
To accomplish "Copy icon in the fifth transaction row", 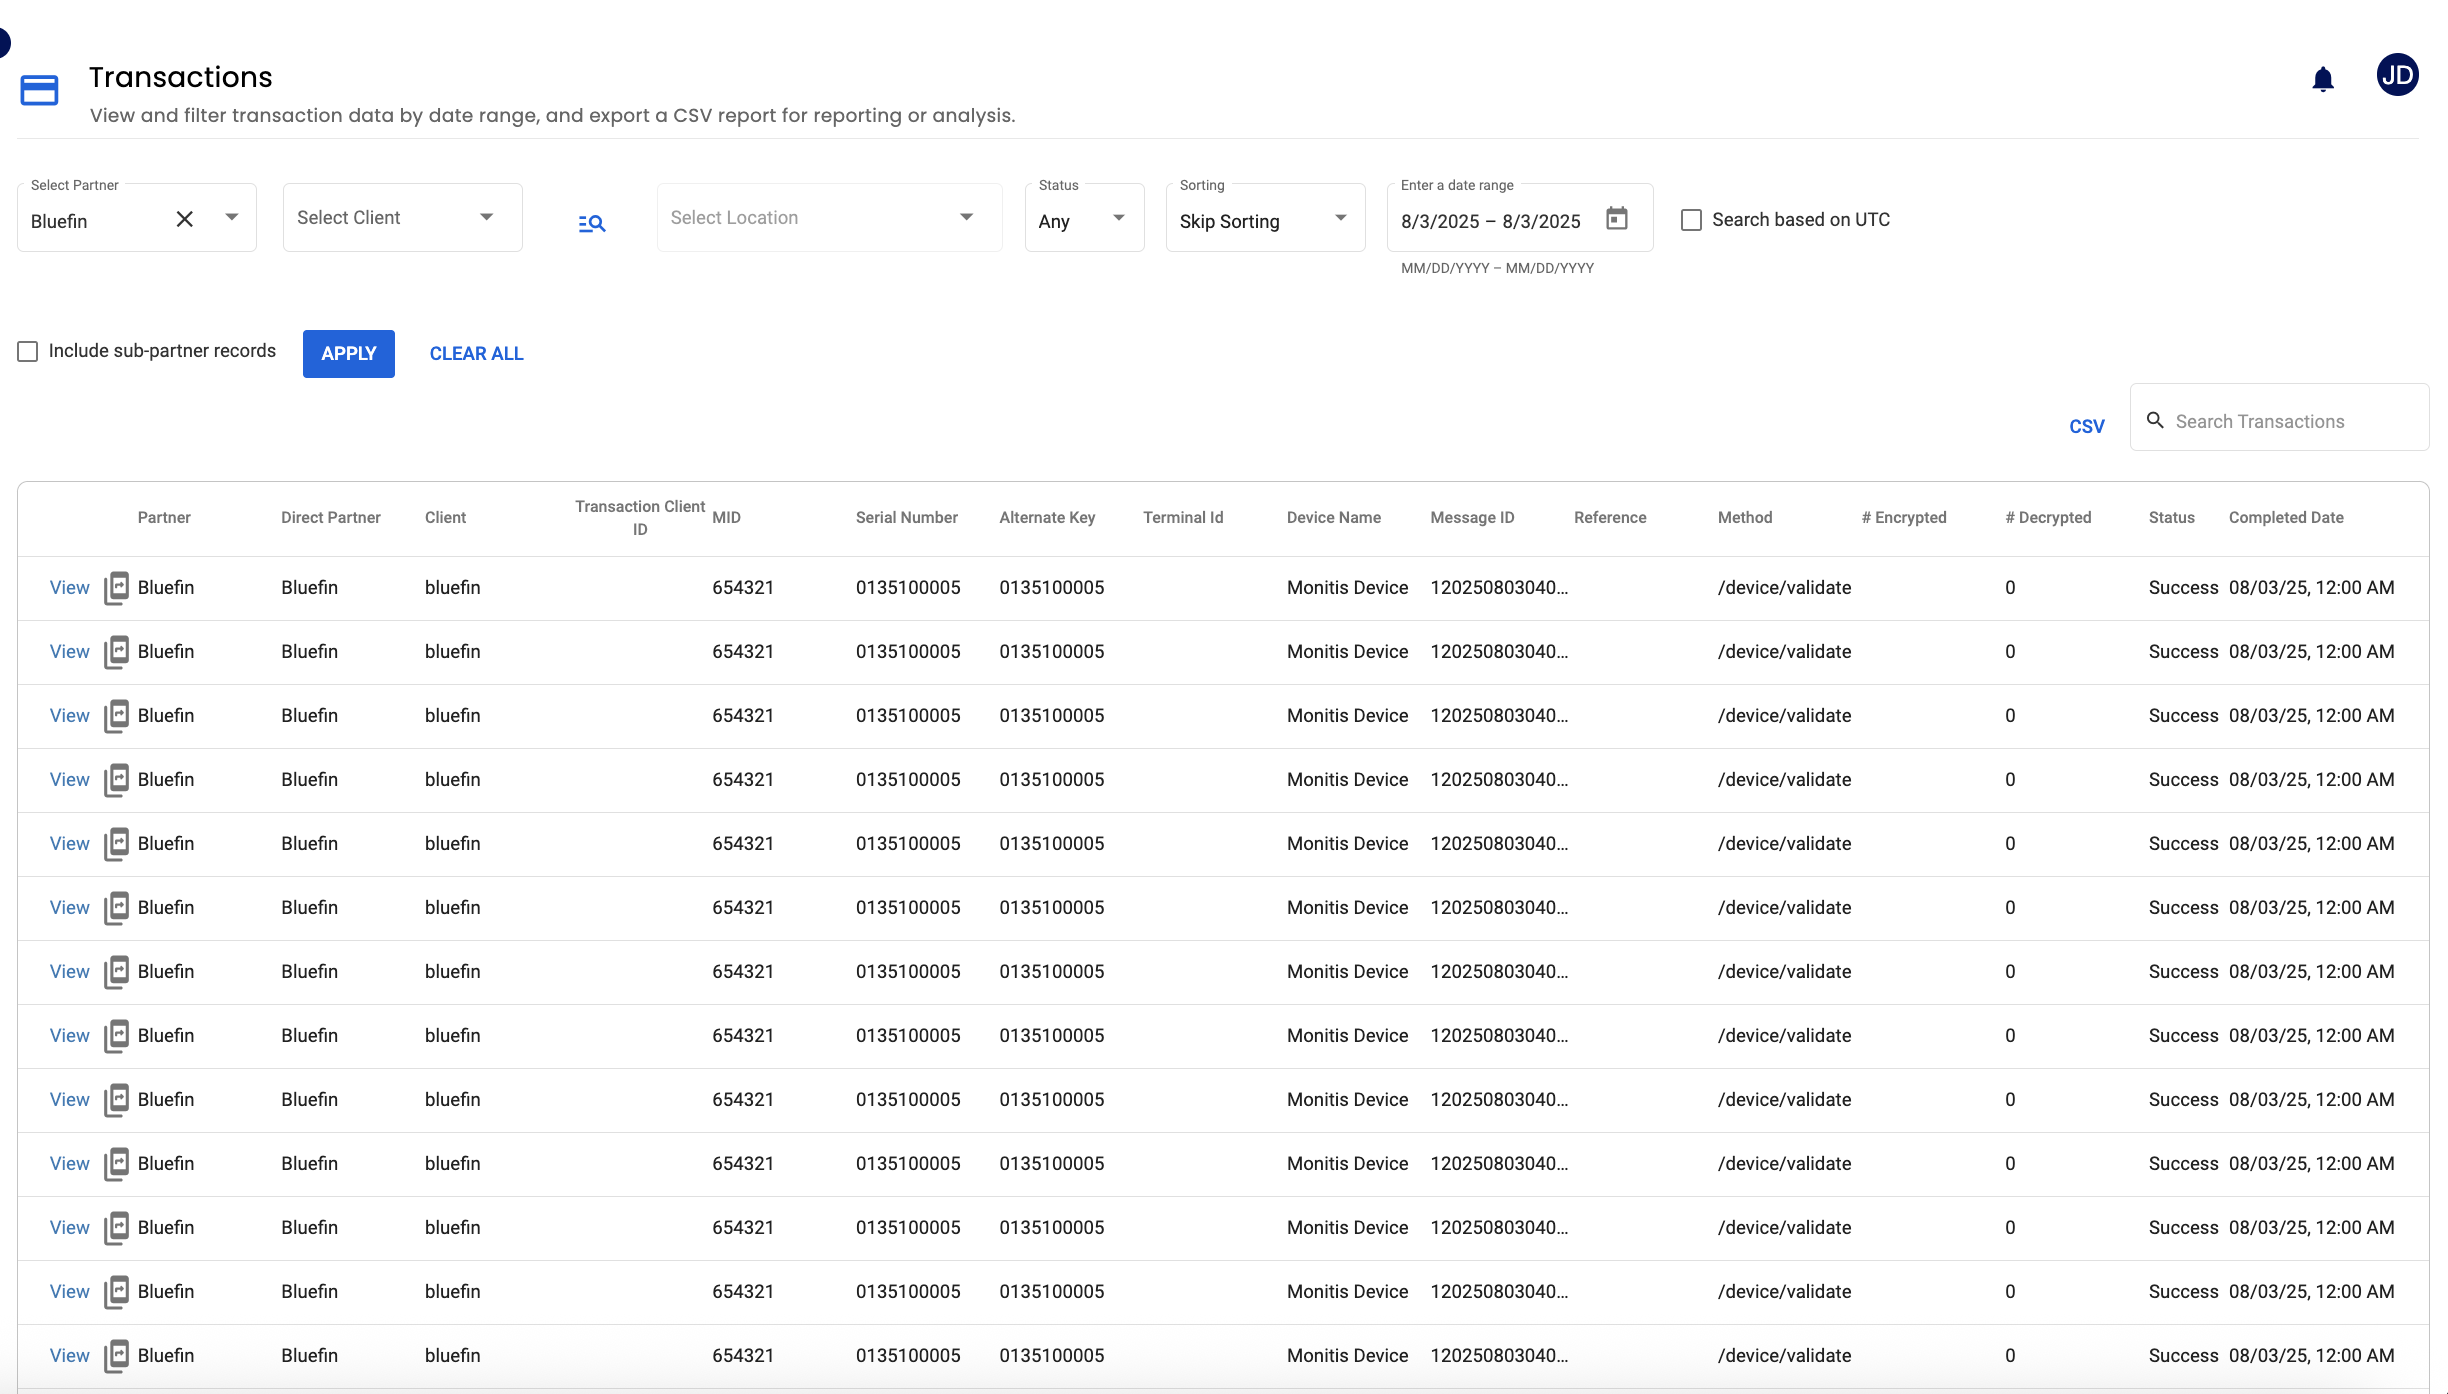I will tap(117, 844).
